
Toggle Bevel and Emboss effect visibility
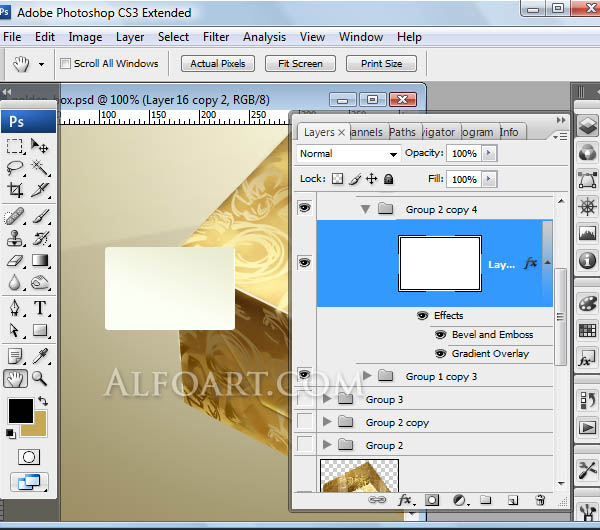[x=440, y=335]
